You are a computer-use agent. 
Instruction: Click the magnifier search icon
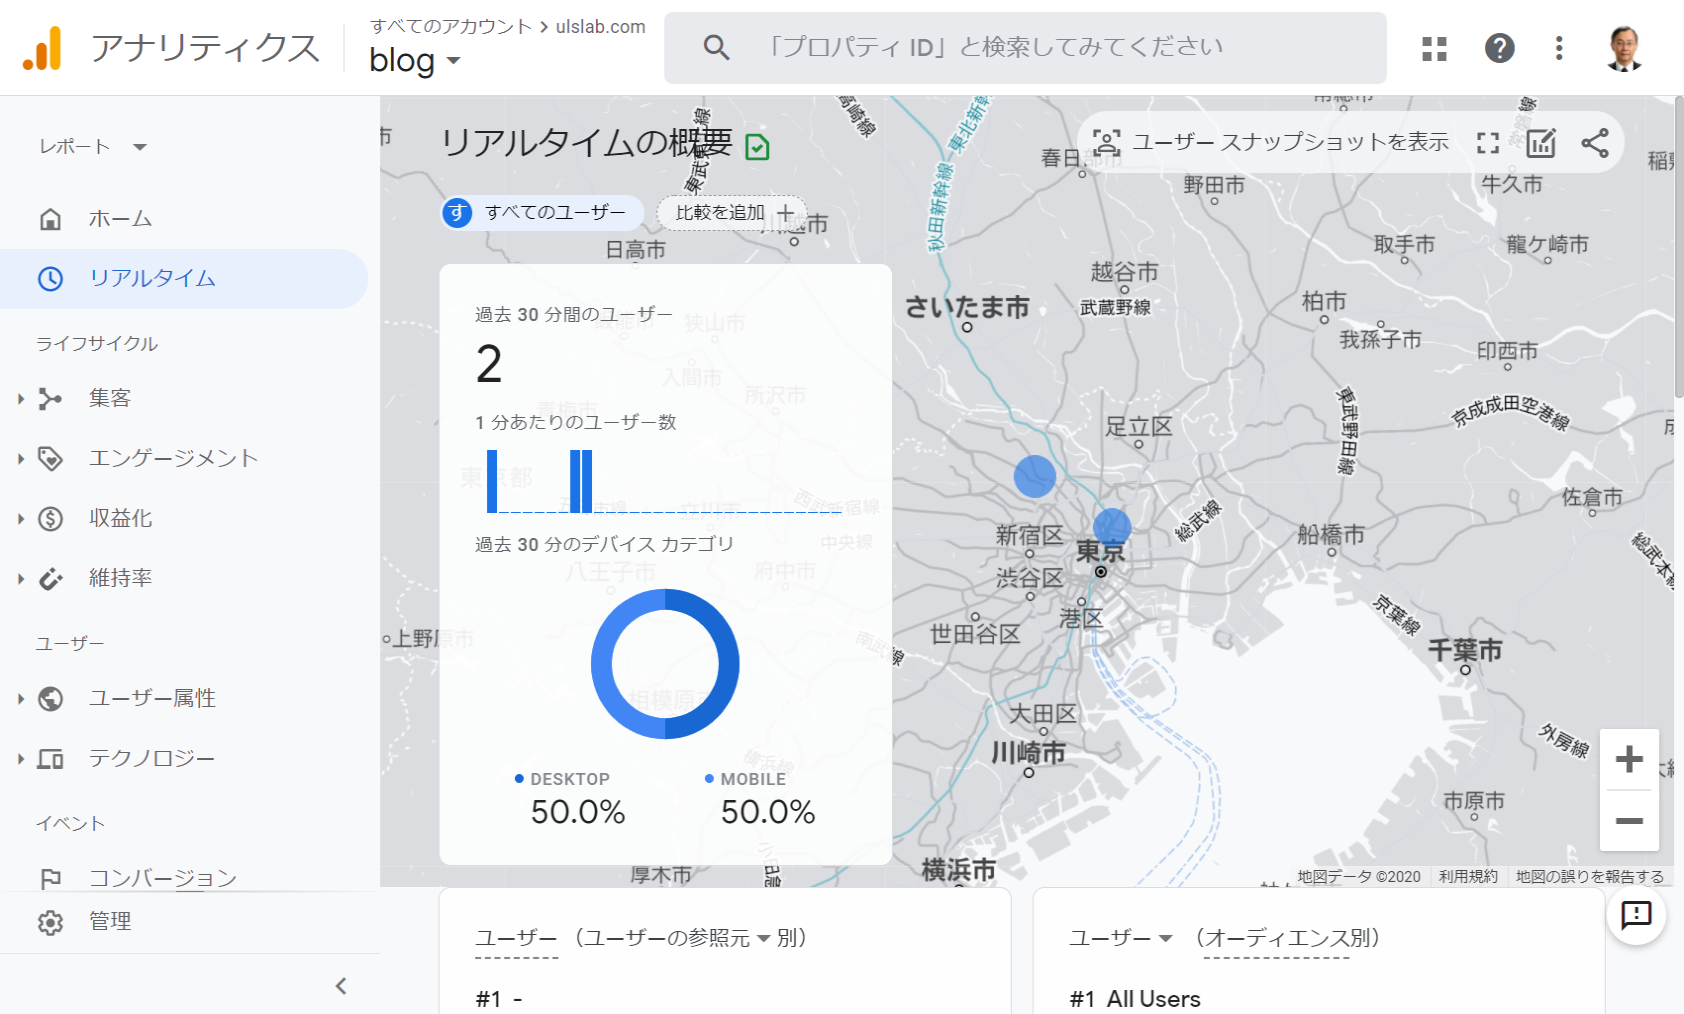coord(716,47)
